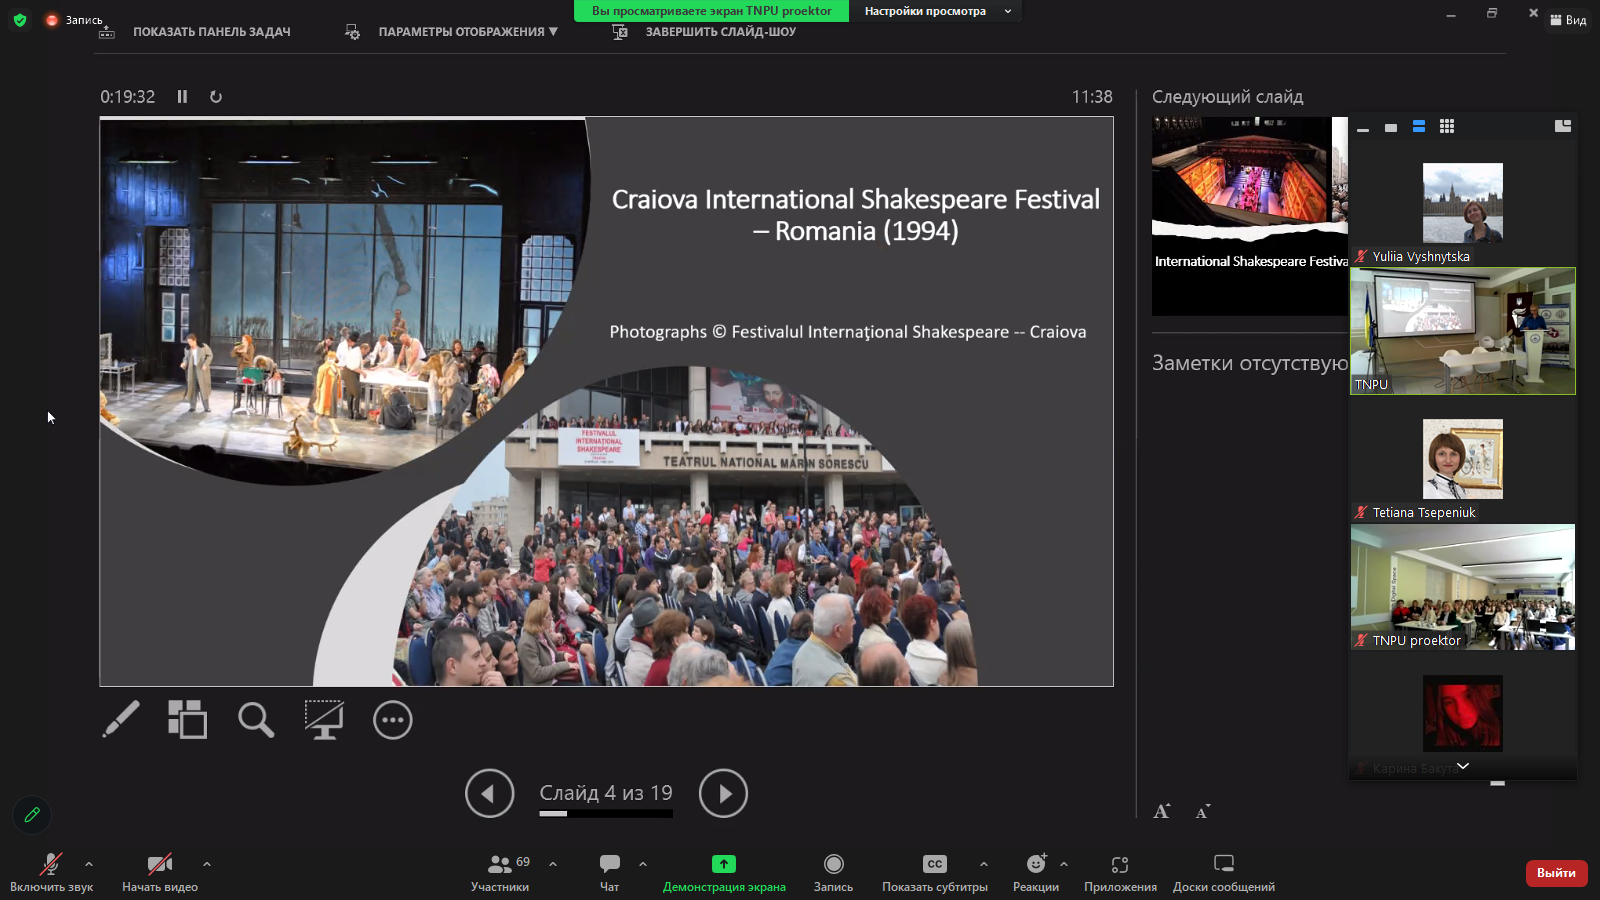Click Завершить слайд-шоу in top bar

coord(719,32)
